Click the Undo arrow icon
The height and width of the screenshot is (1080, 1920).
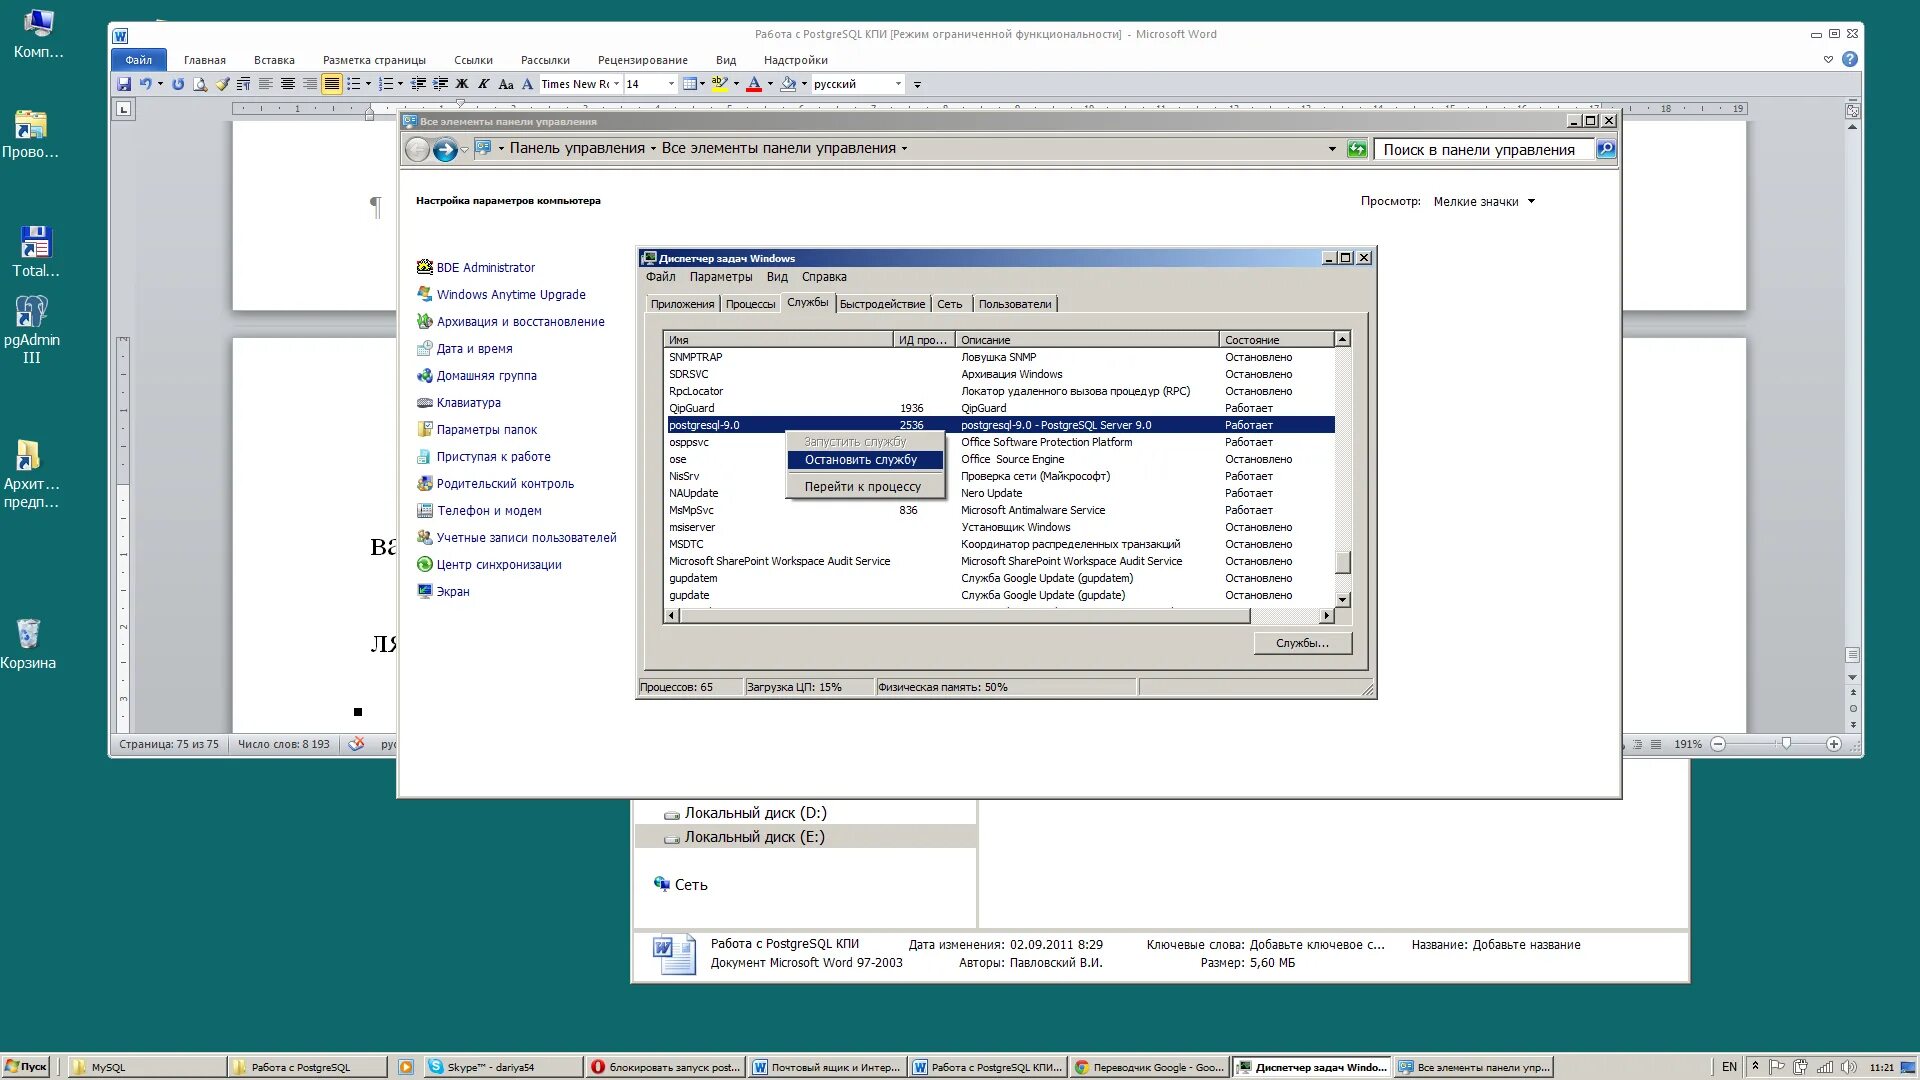pyautogui.click(x=146, y=85)
